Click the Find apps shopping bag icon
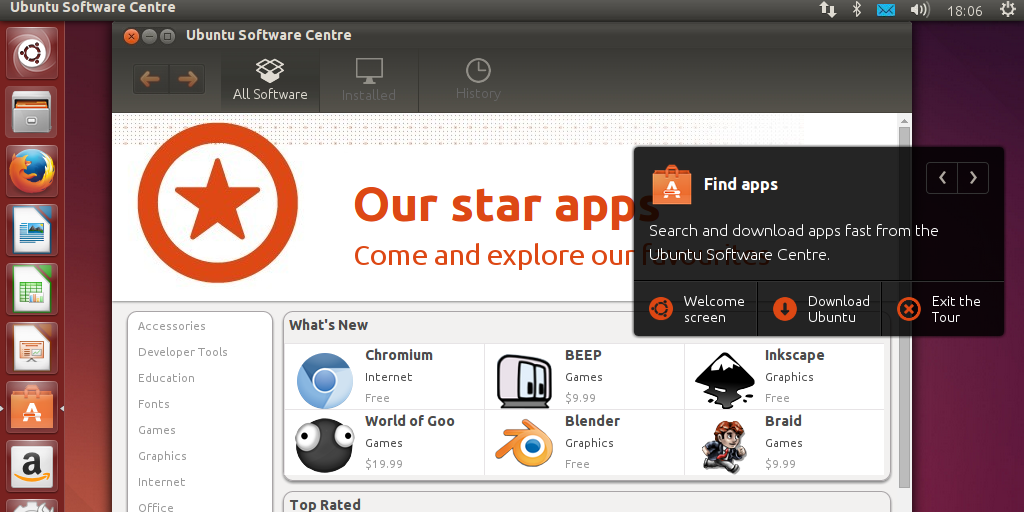Image resolution: width=1024 pixels, height=512 pixels. point(671,185)
